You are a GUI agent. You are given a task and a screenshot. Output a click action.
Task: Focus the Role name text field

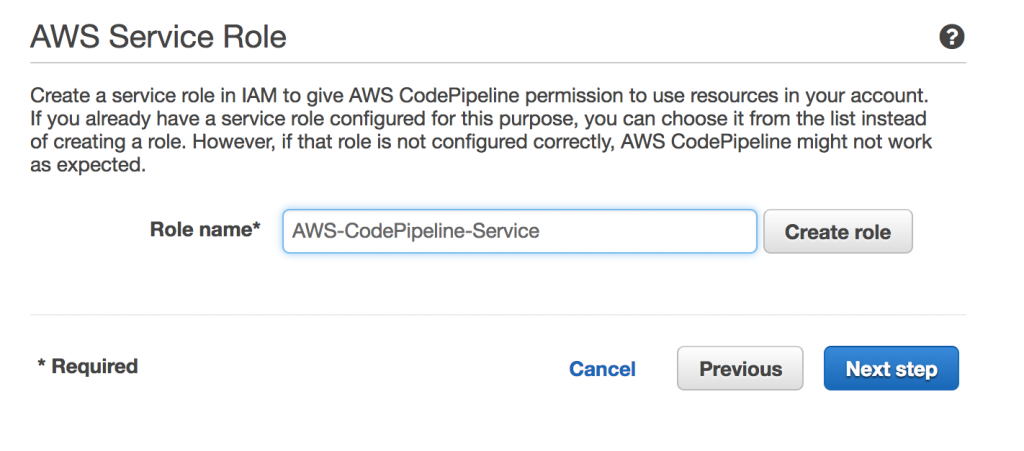click(x=519, y=231)
